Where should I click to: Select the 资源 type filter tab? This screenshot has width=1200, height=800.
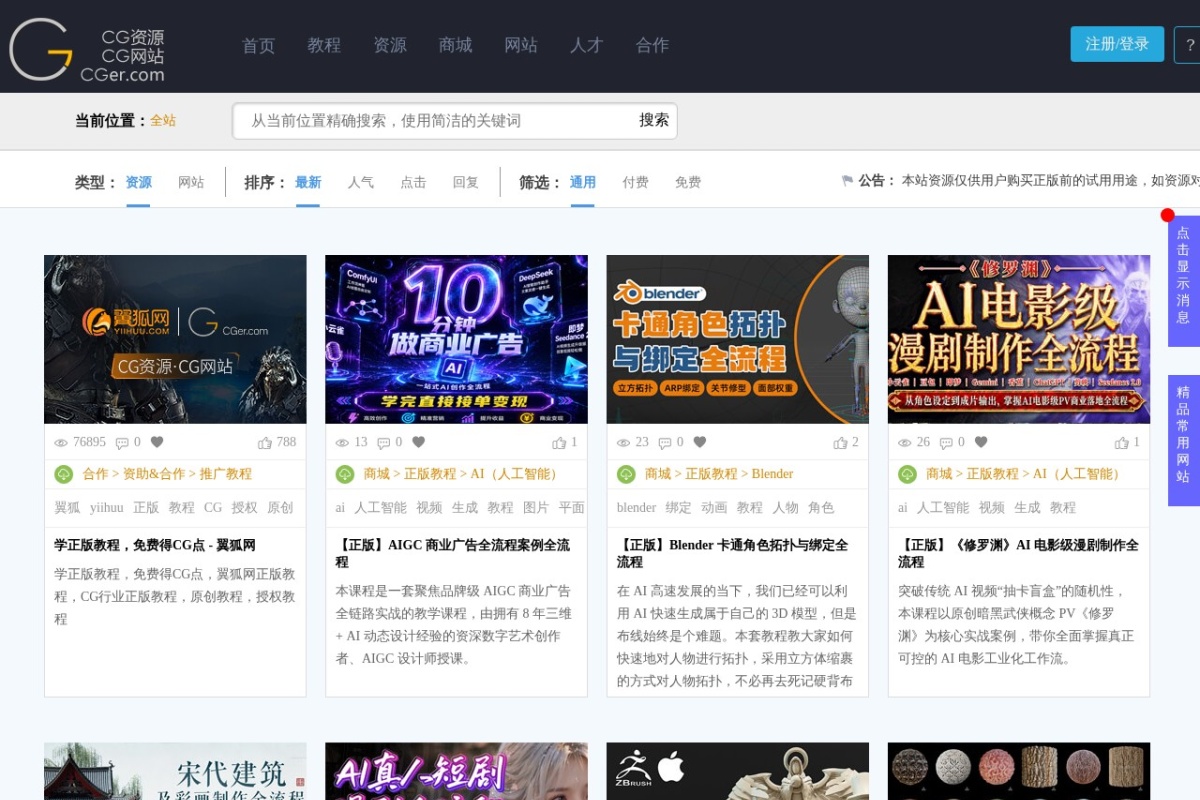pyautogui.click(x=138, y=182)
